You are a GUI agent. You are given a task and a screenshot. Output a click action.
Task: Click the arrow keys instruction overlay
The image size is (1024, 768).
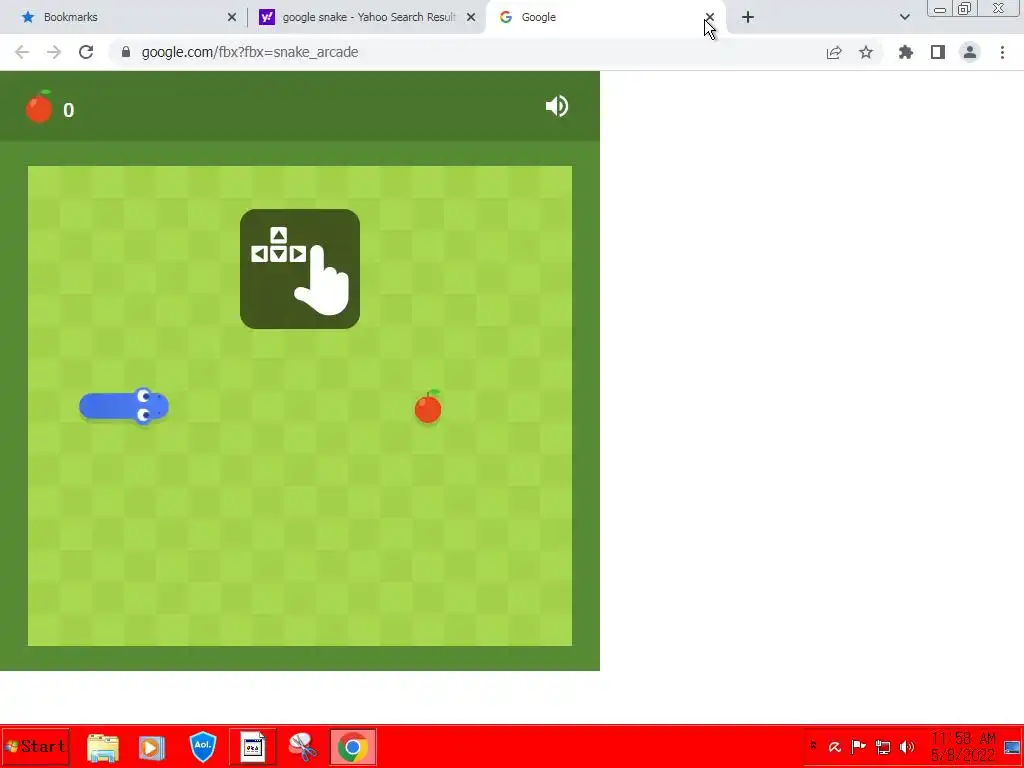pos(300,269)
